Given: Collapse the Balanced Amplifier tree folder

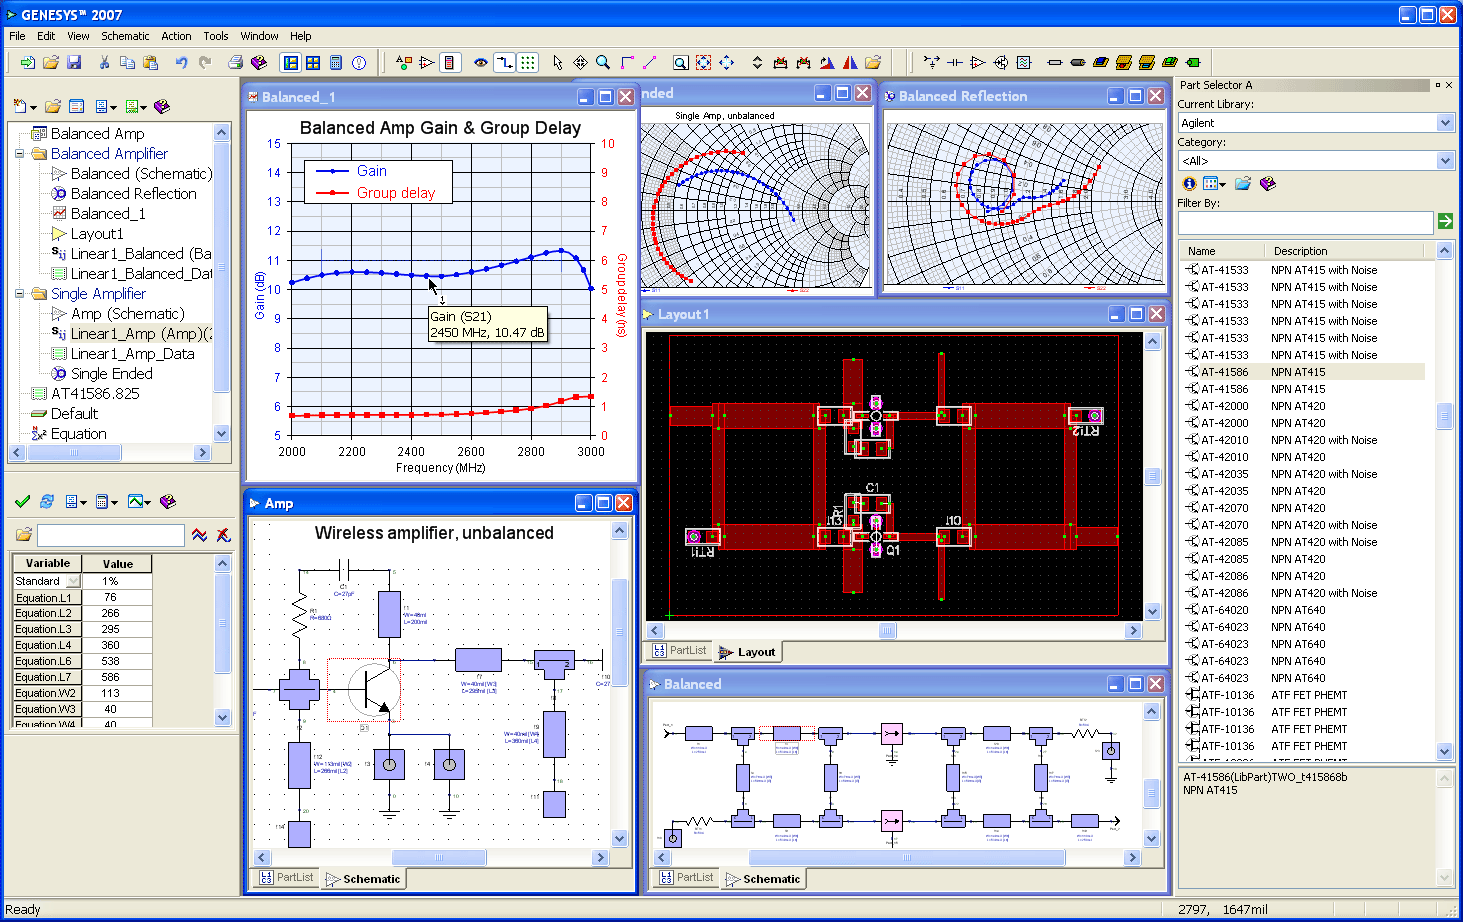Looking at the screenshot, I should [x=19, y=154].
